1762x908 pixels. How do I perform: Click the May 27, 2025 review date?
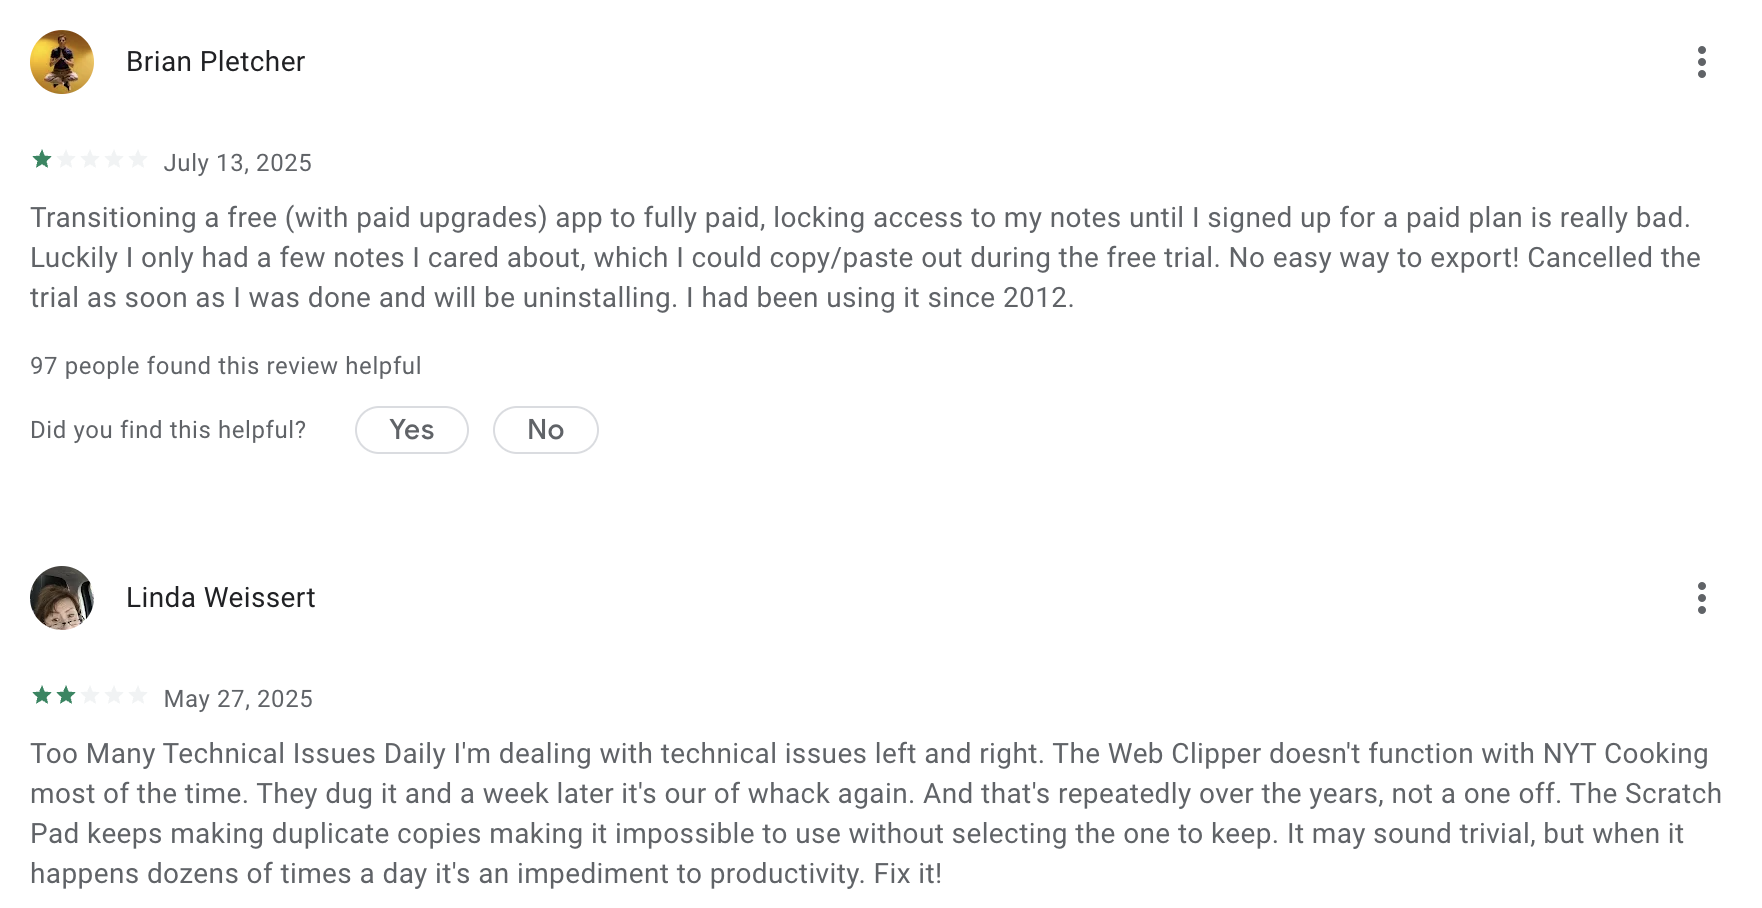point(237,698)
